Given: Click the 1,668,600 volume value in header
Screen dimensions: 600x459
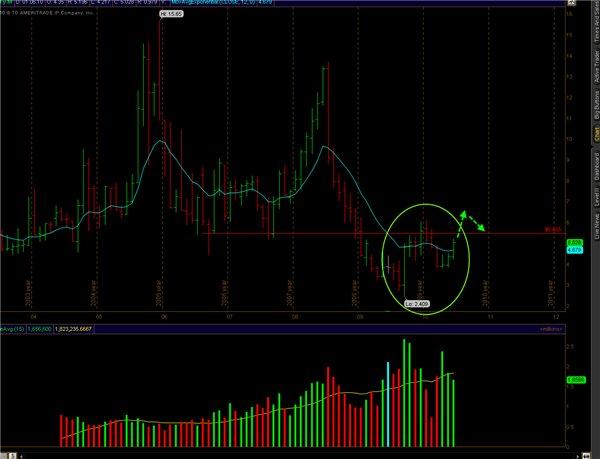Looking at the screenshot, I should point(39,329).
